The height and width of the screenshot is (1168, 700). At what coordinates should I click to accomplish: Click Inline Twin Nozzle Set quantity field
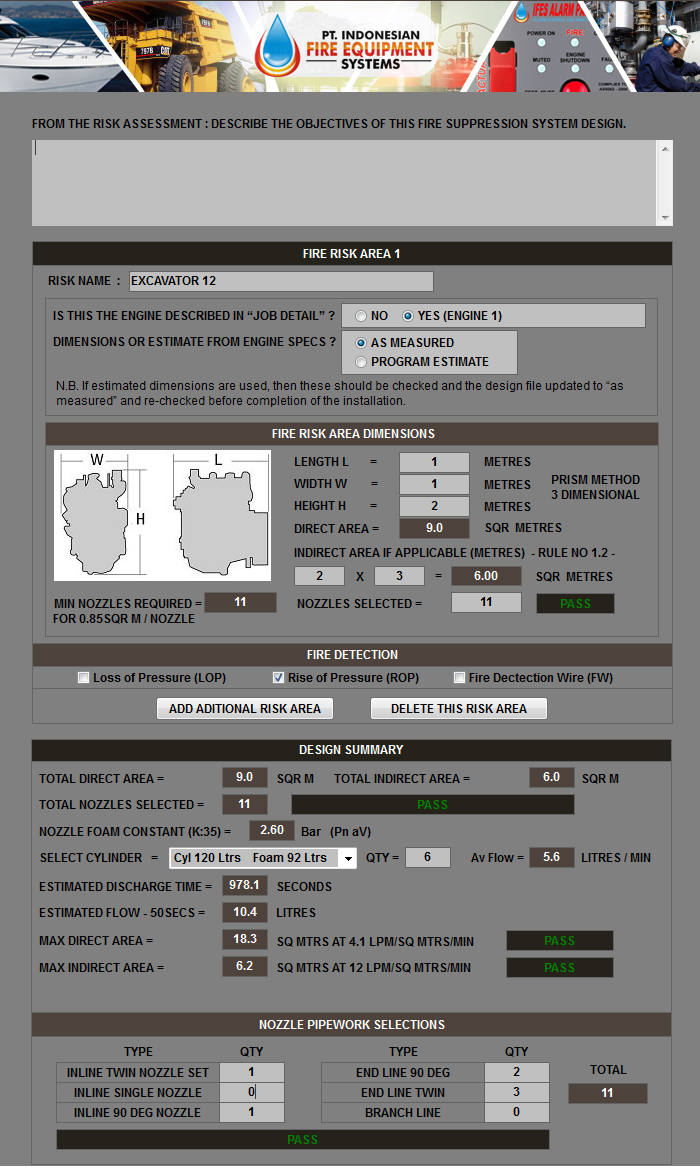click(252, 1072)
